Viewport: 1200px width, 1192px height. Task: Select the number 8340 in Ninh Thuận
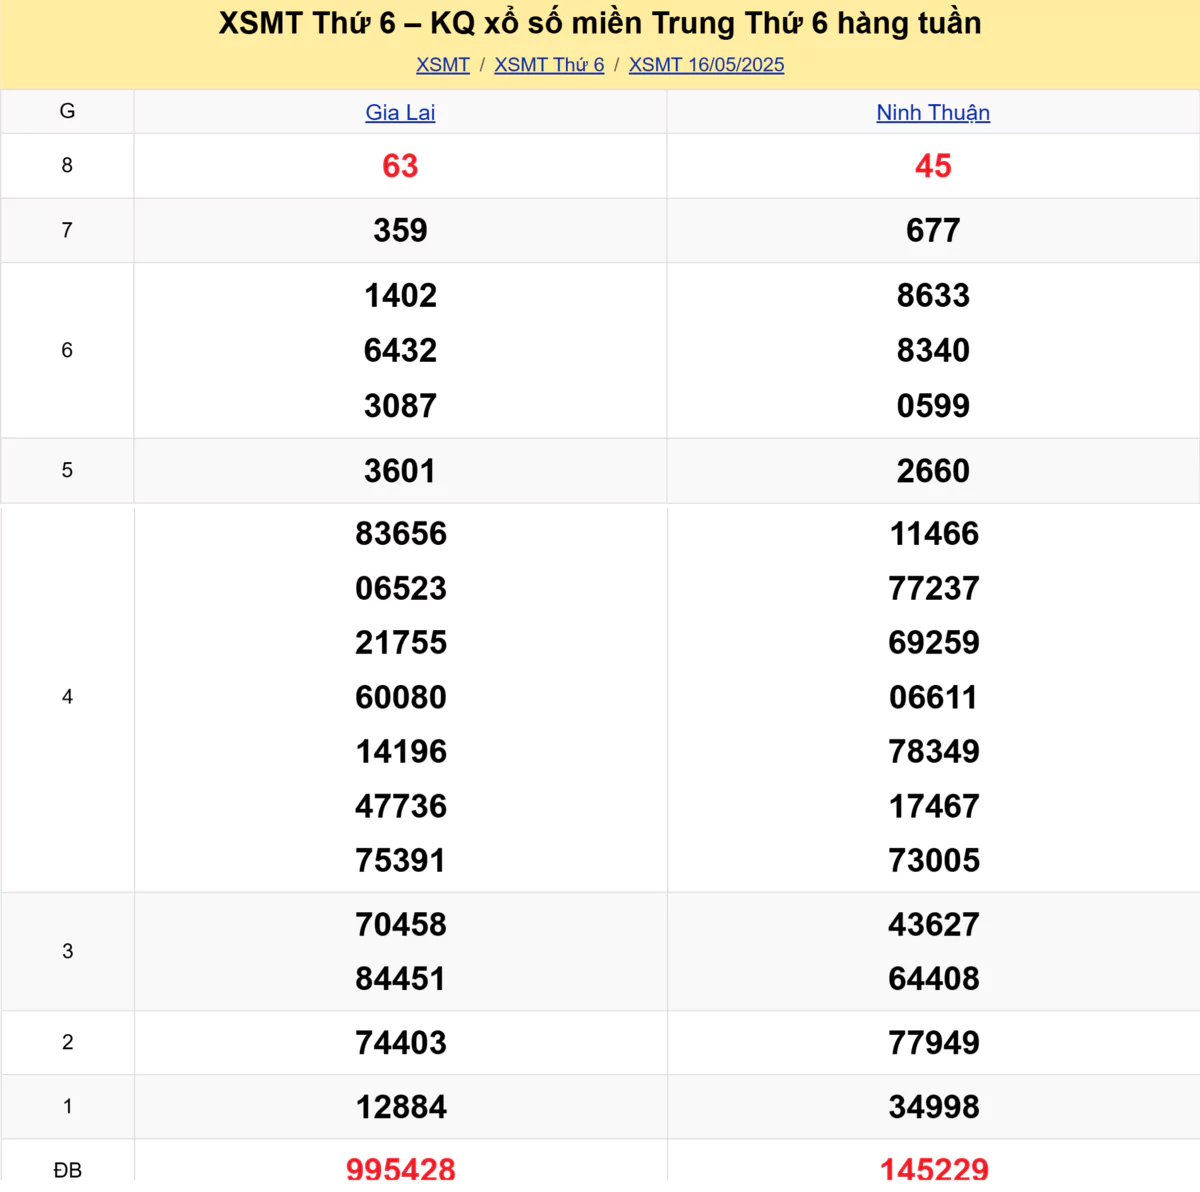pos(933,351)
